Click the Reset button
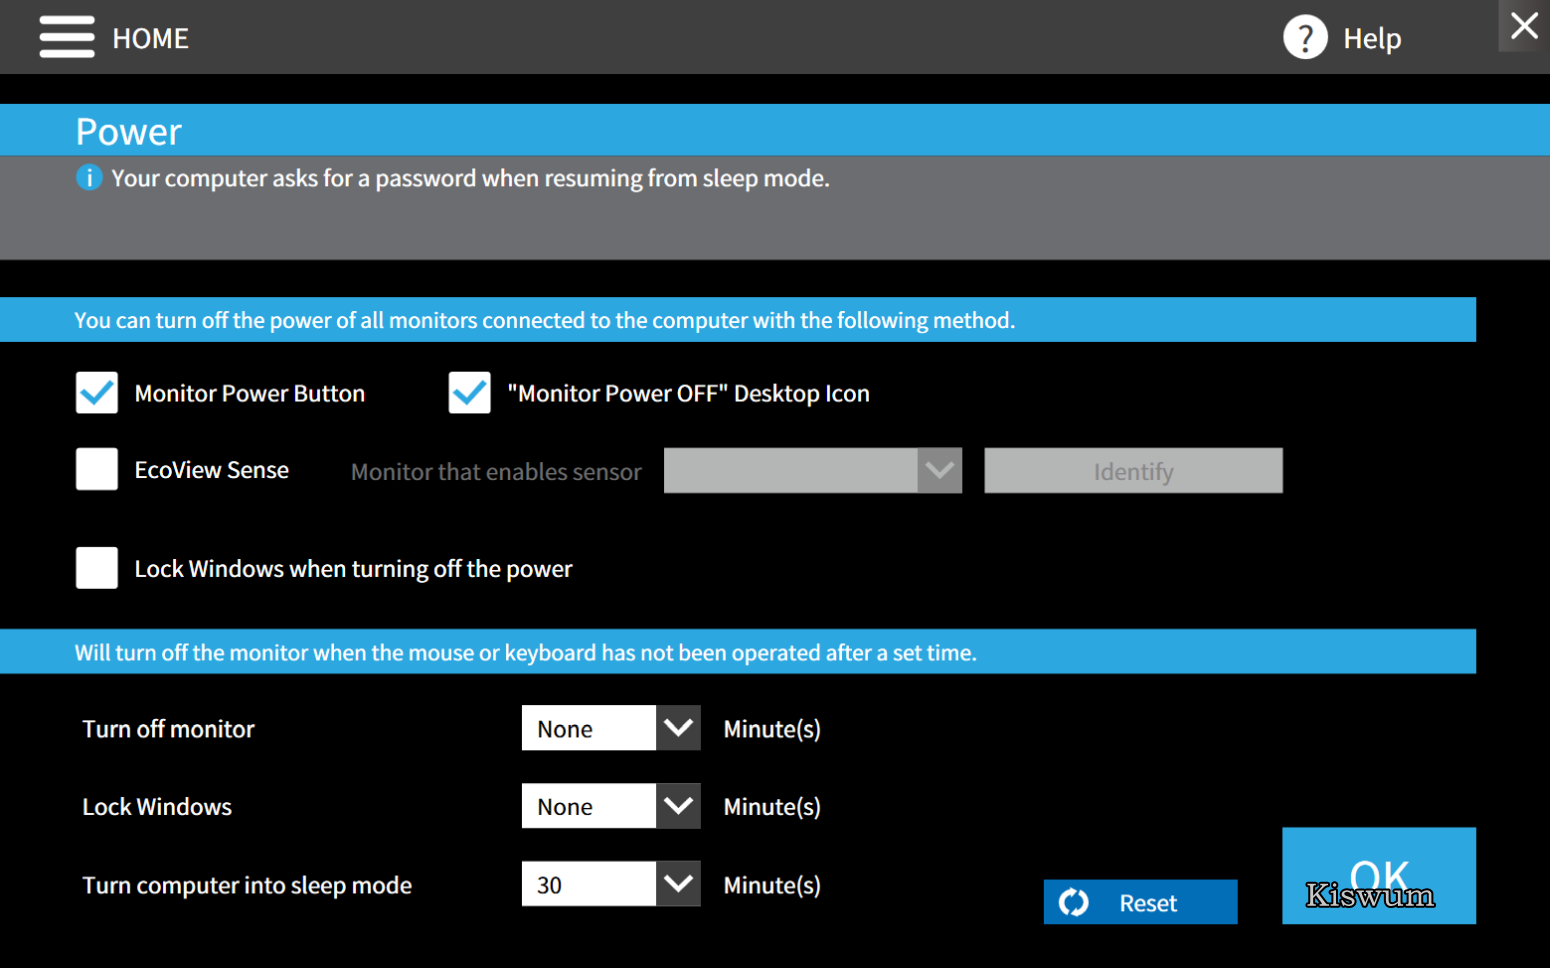 (1140, 902)
